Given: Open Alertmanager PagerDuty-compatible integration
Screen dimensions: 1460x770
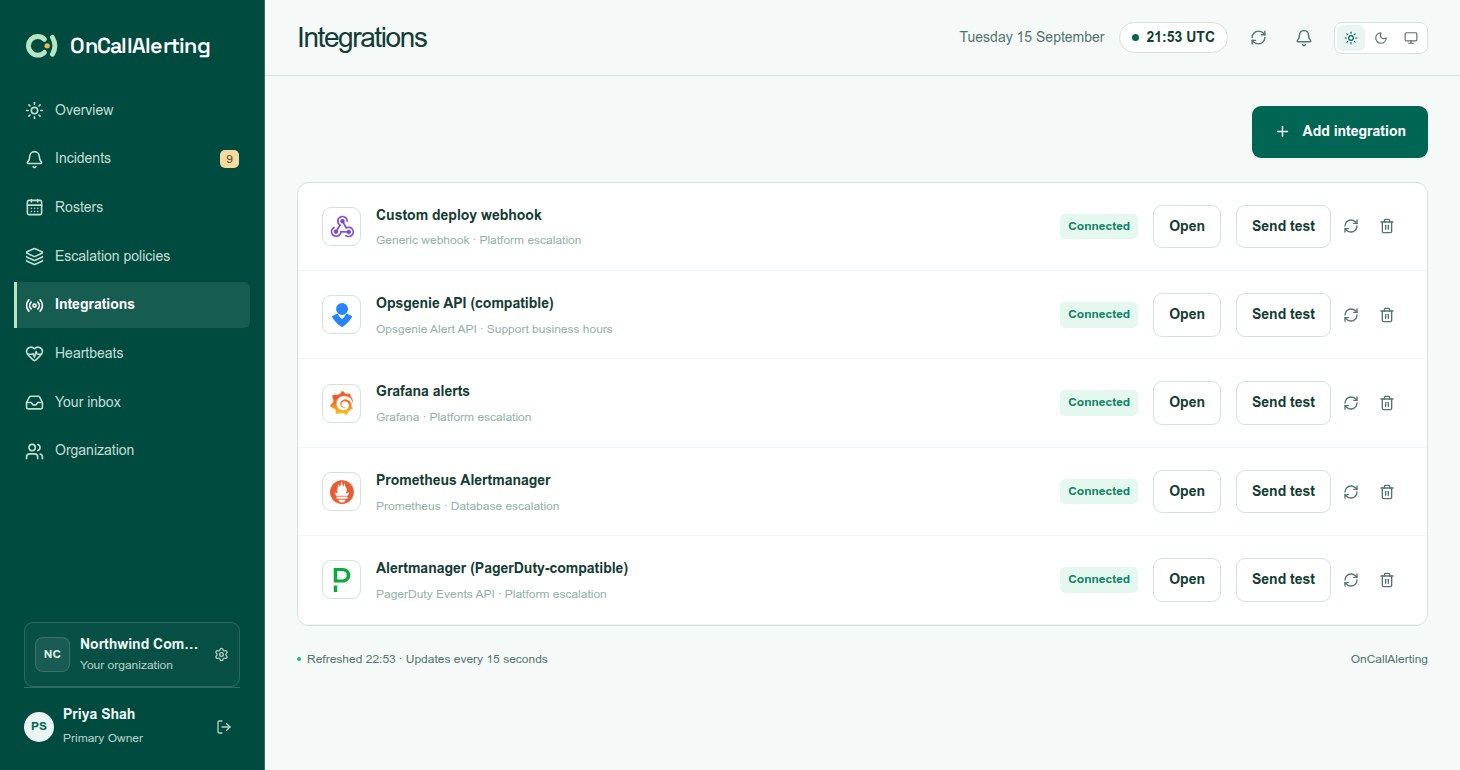Looking at the screenshot, I should click(1187, 579).
